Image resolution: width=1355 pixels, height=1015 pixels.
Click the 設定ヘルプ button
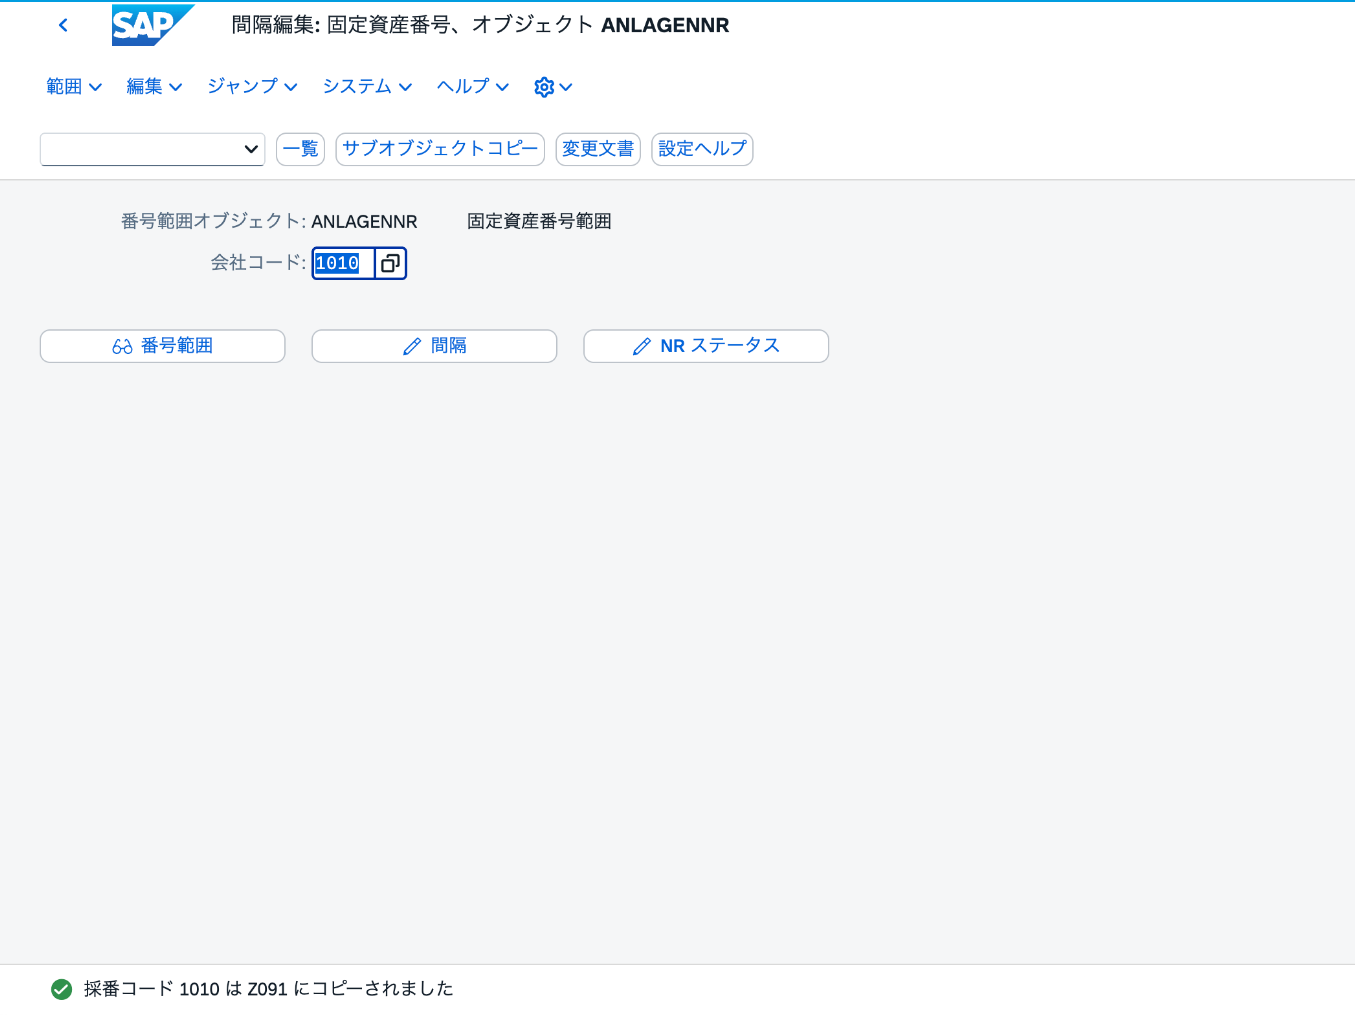click(702, 149)
